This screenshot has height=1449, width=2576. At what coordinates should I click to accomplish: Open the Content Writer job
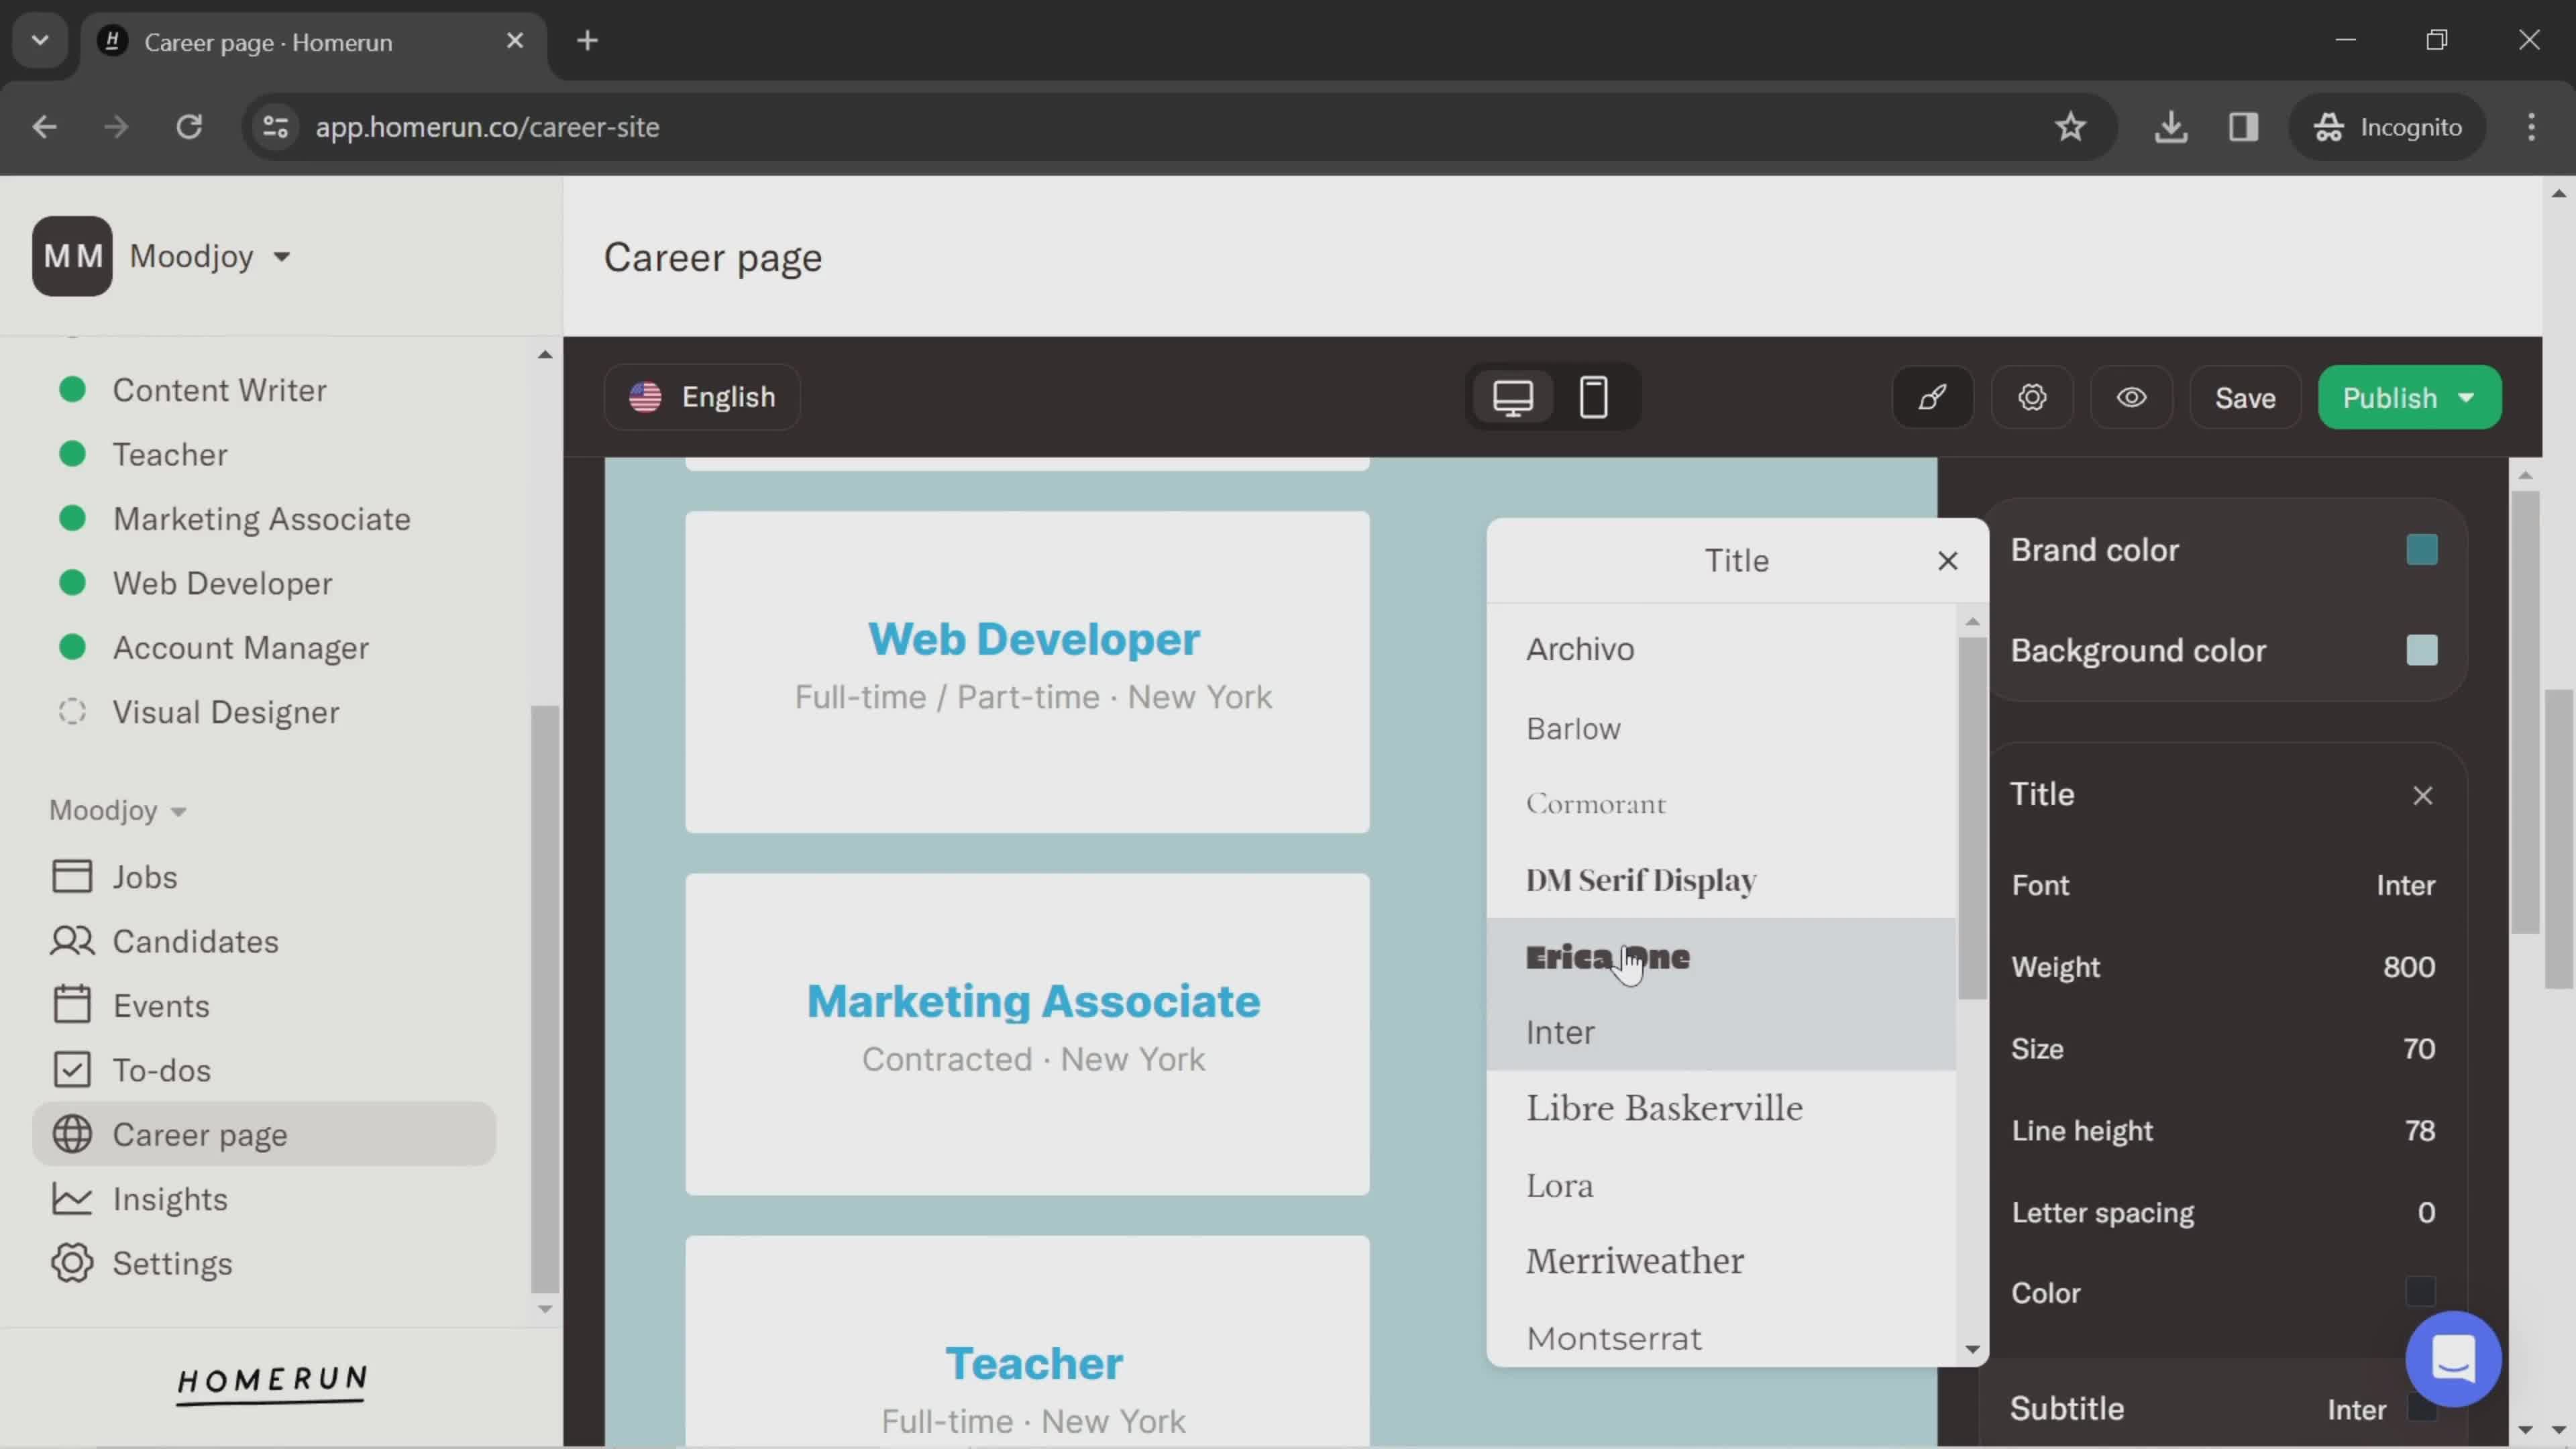pos(219,390)
